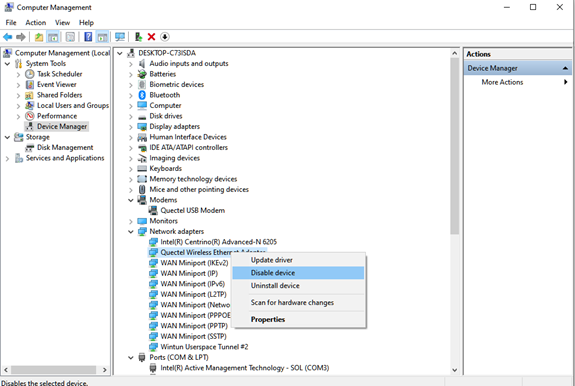
Task: Select WAN Miniport (SSTP) adapter
Action: pyautogui.click(x=193, y=336)
